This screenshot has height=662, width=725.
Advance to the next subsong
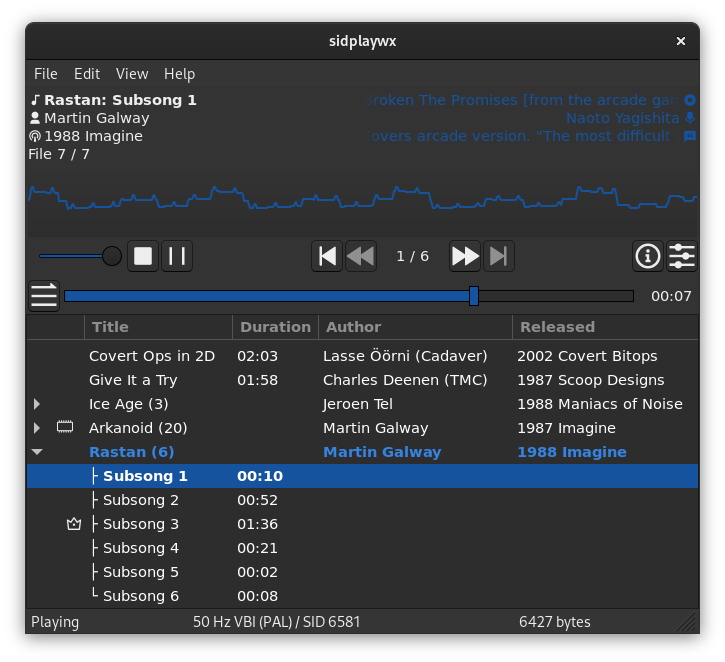point(465,256)
